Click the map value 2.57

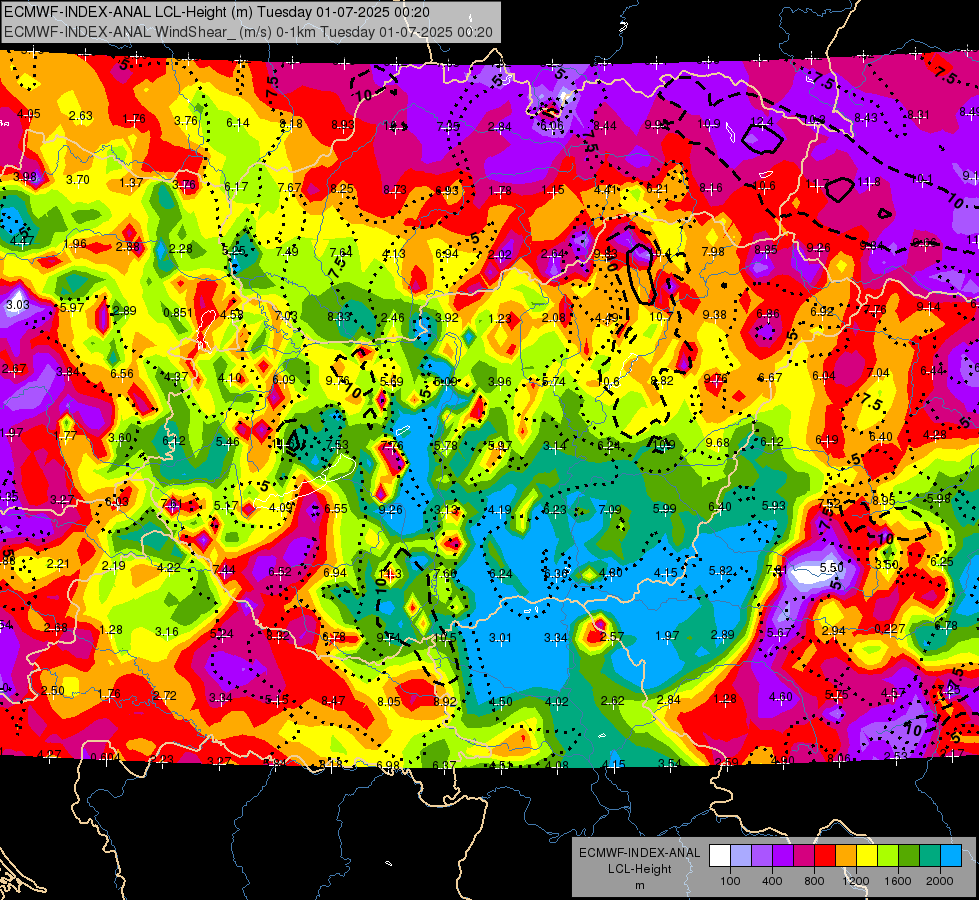[611, 636]
